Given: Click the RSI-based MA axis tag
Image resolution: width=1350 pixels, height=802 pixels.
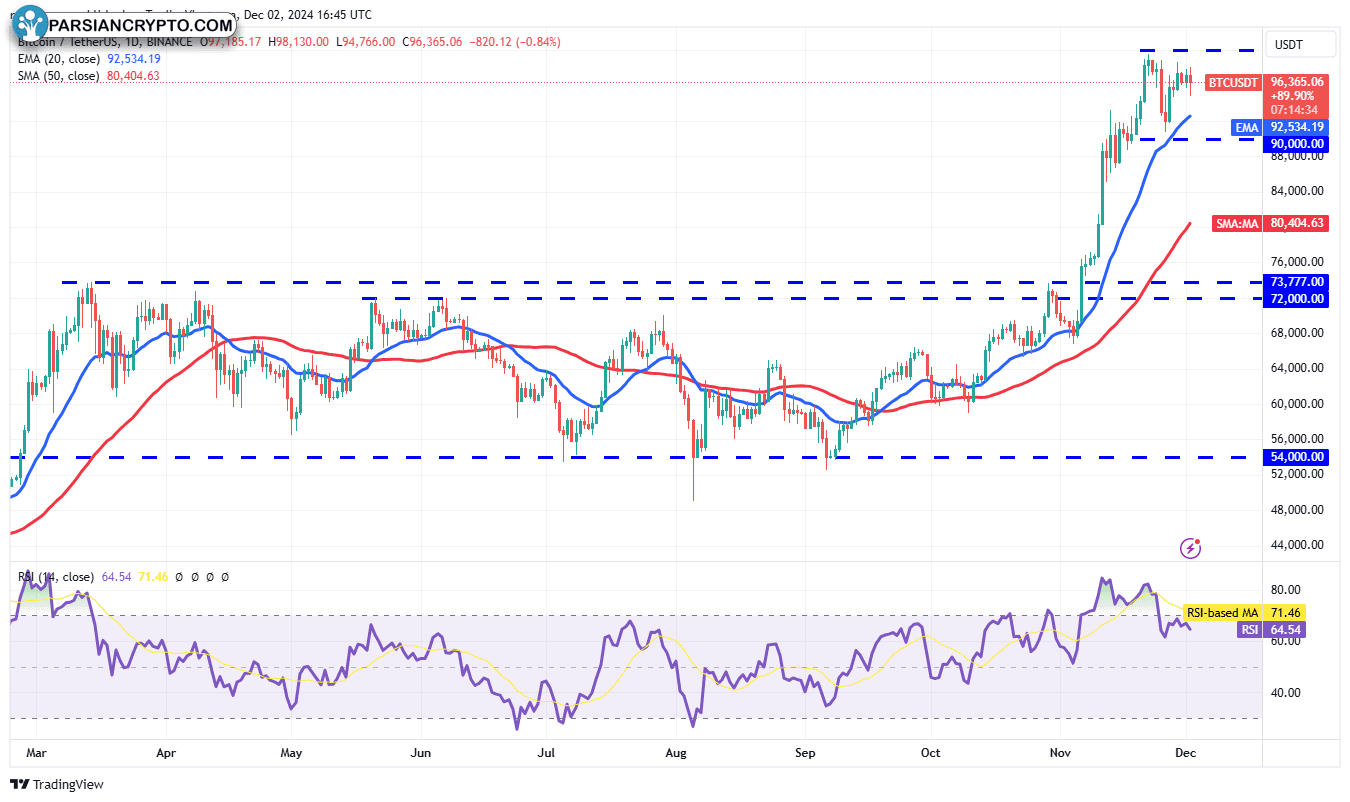Looking at the screenshot, I should pos(1222,612).
